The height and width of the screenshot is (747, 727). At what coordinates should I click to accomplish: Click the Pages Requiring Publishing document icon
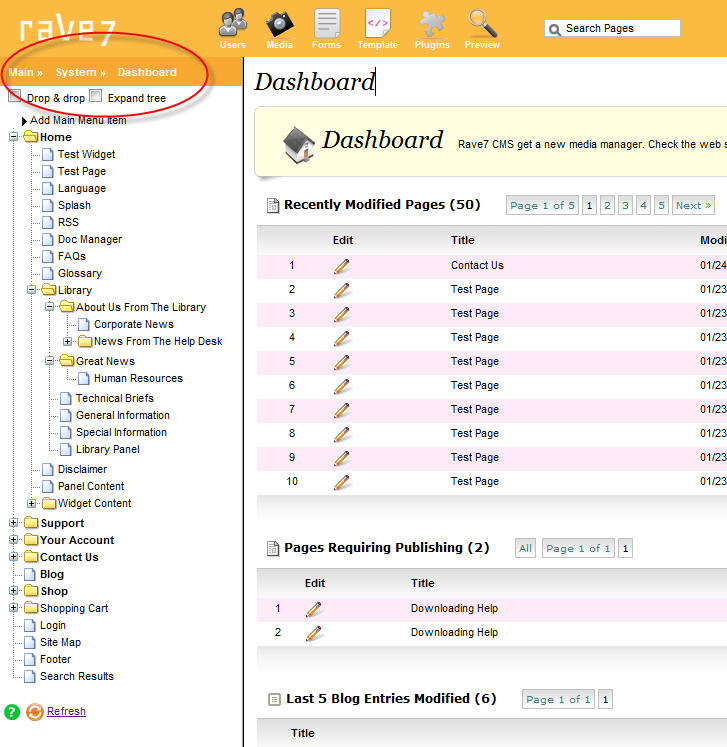tap(273, 548)
